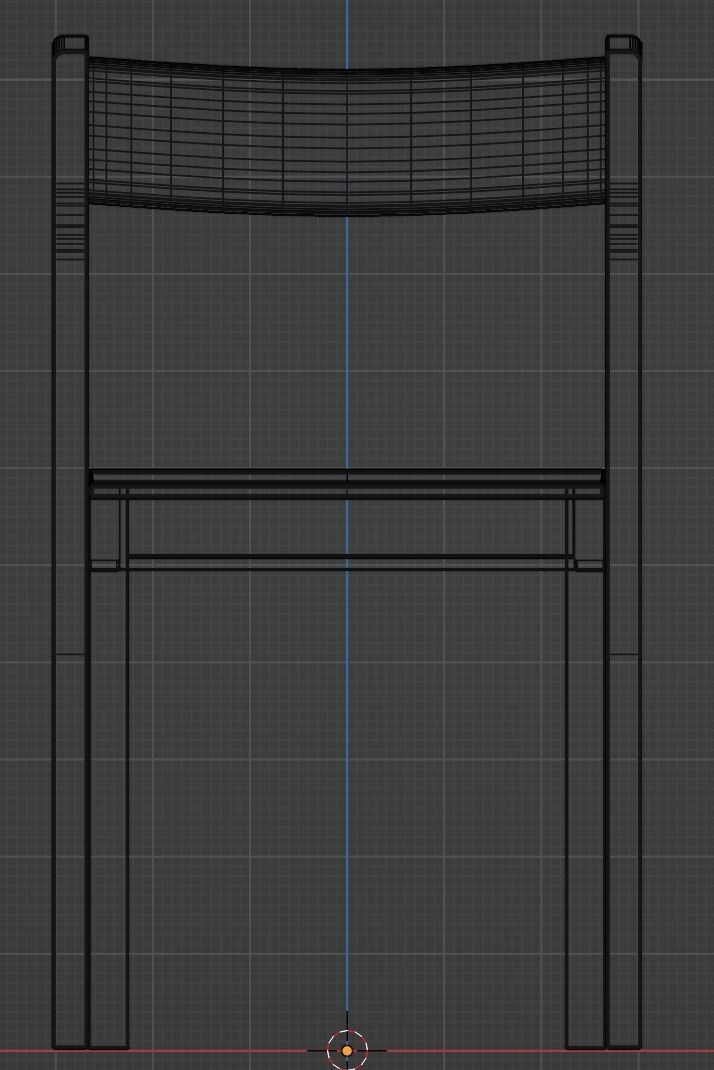This screenshot has width=714, height=1070.
Task: Click the rounded cap atop left rear leg
Action: (71, 44)
